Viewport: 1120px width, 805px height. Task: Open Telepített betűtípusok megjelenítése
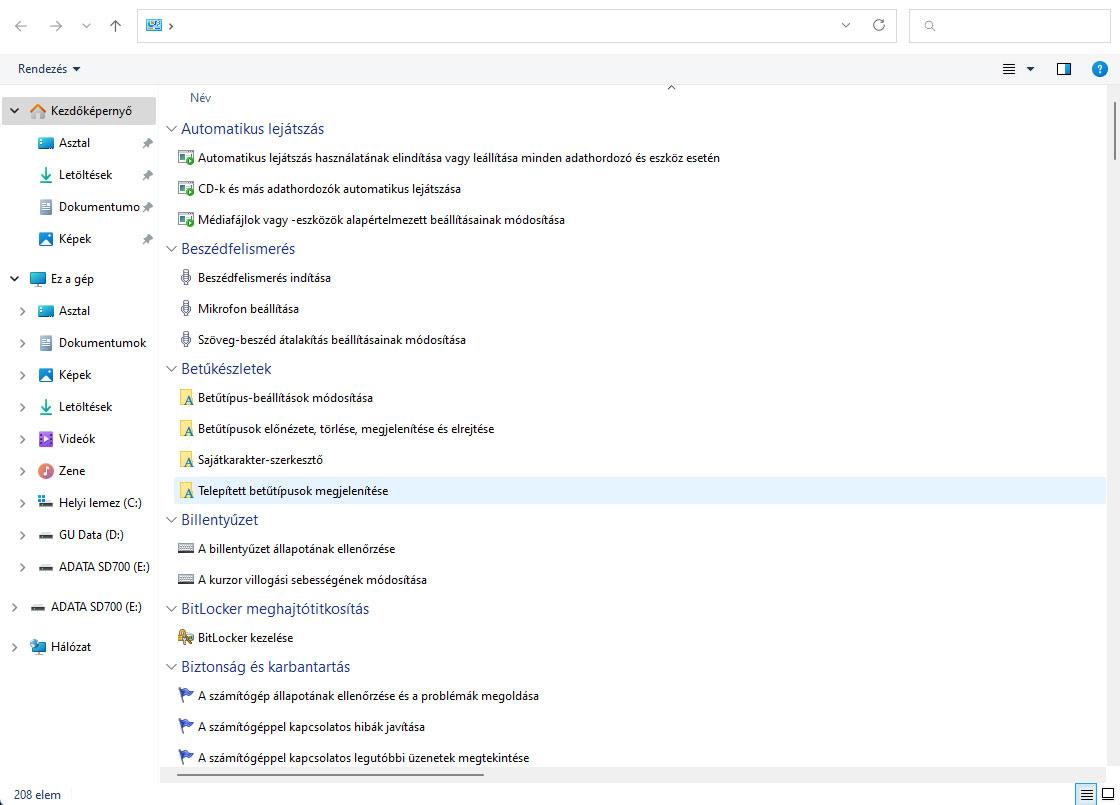293,491
